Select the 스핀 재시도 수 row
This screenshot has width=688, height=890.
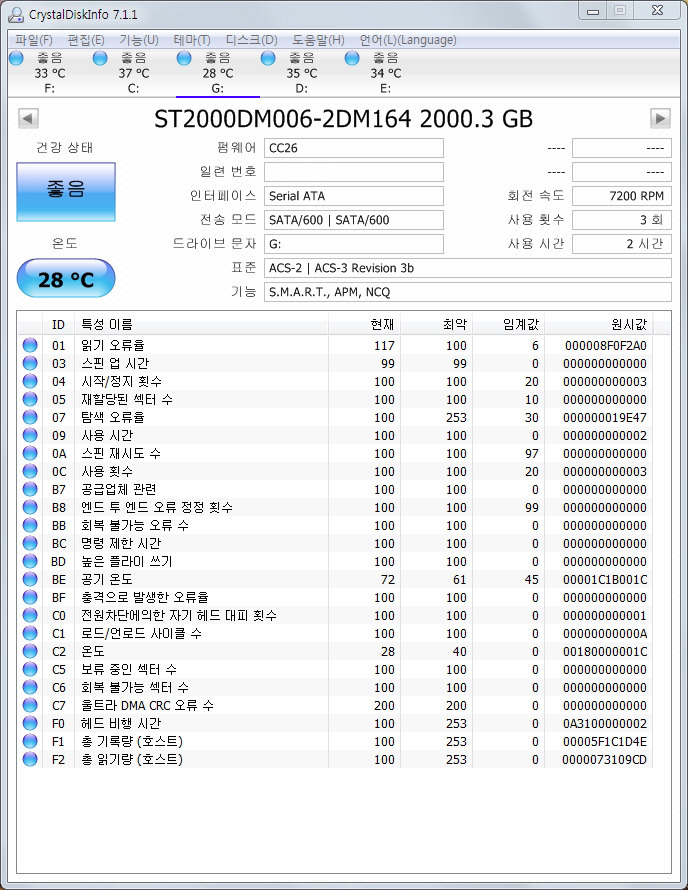coord(335,453)
